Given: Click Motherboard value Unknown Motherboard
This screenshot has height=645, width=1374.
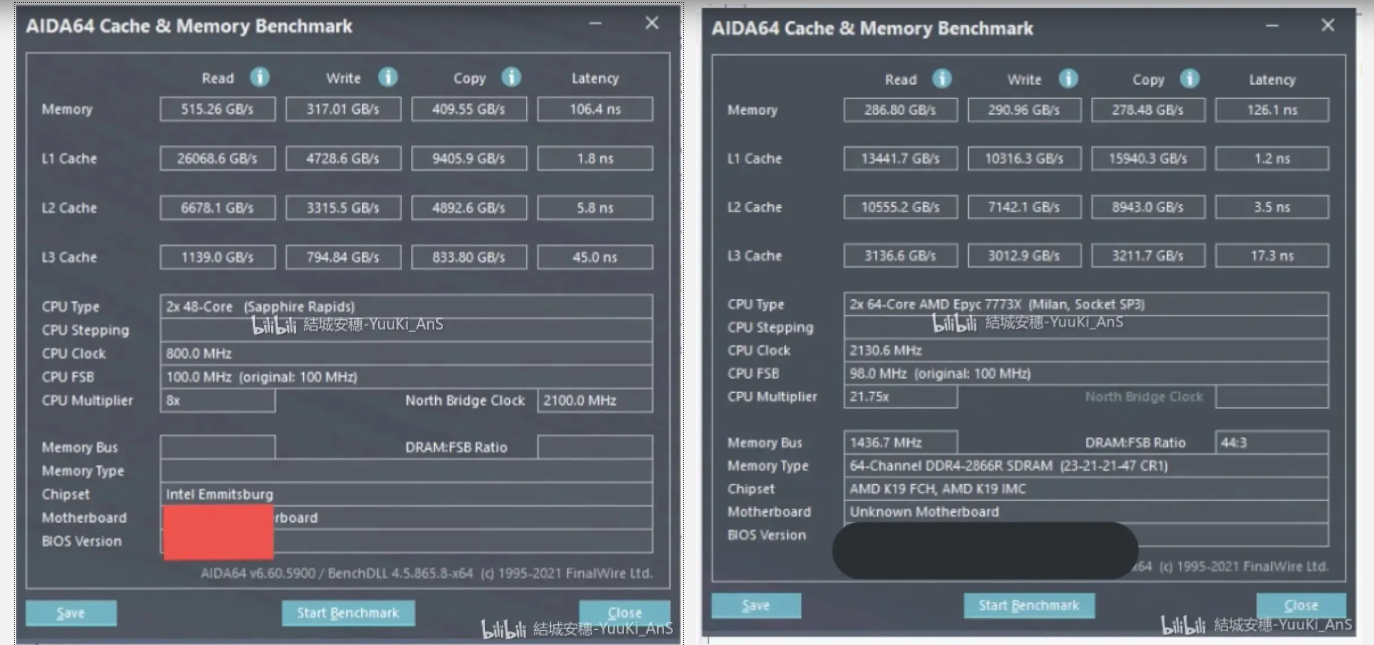Looking at the screenshot, I should pyautogui.click(x=1086, y=511).
